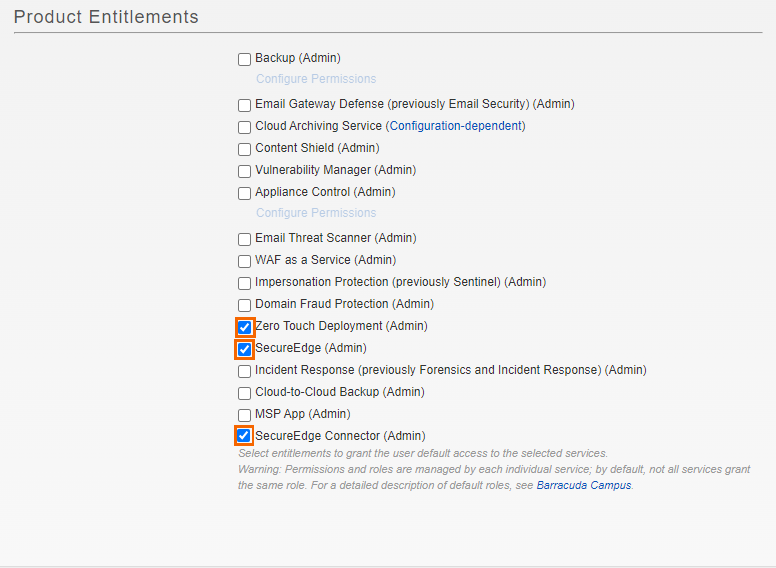Tick WAF as a Service checkbox

tap(244, 261)
